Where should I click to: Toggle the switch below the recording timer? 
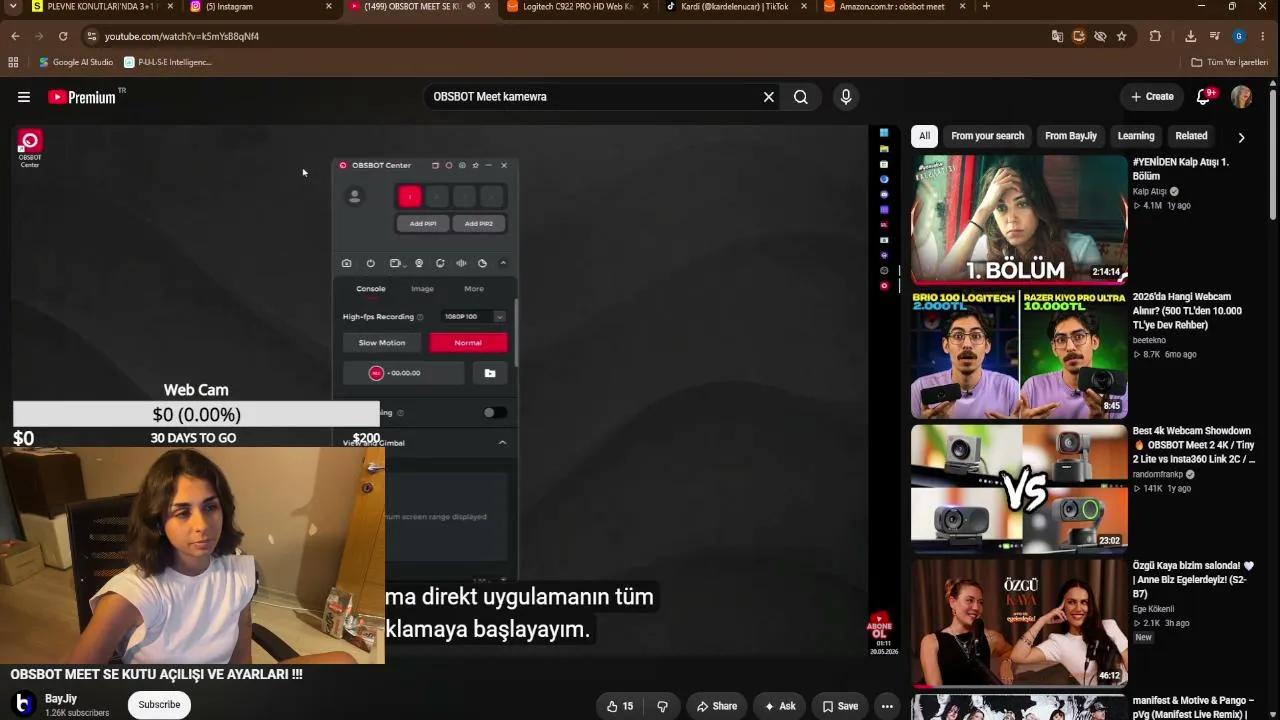coord(494,412)
